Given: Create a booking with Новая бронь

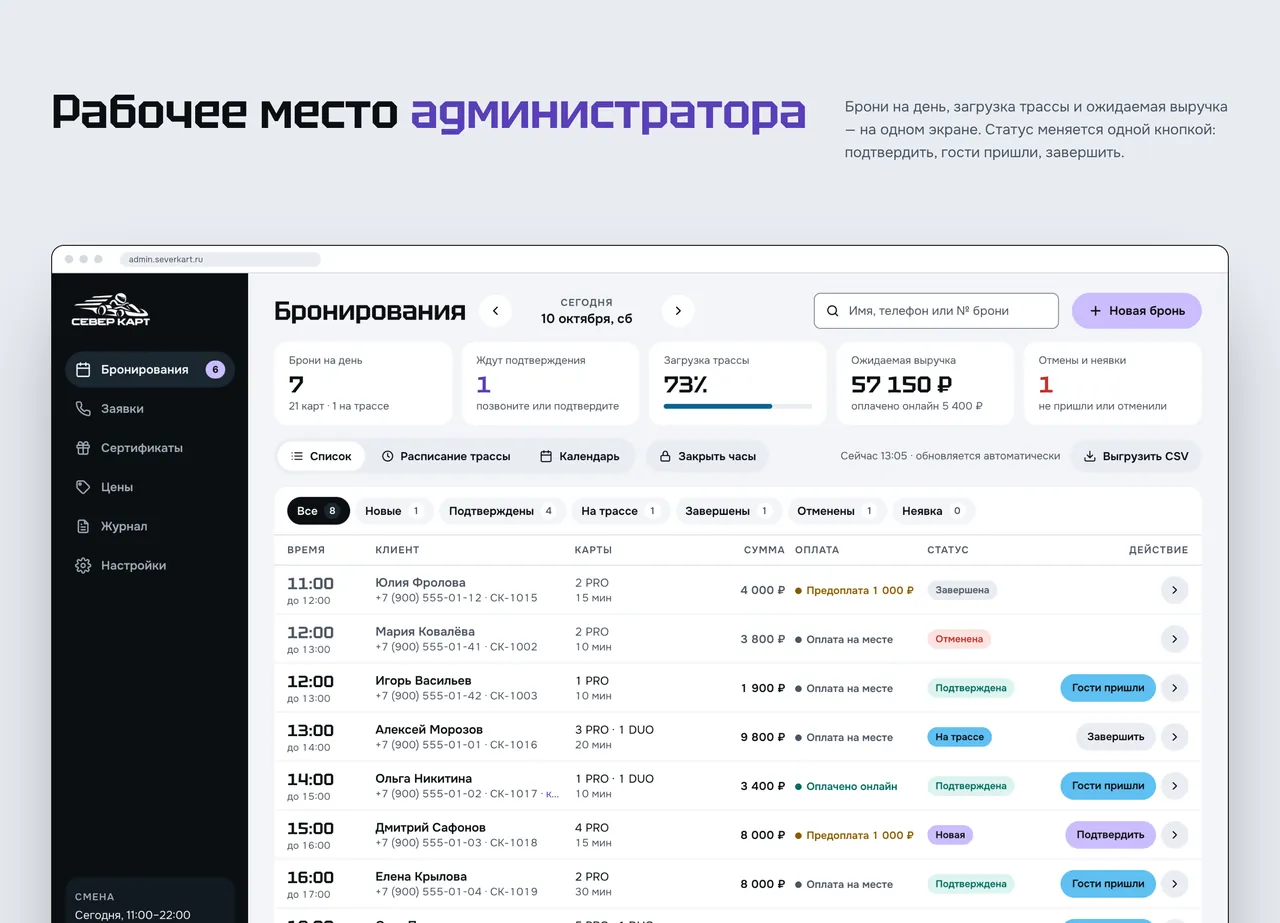Looking at the screenshot, I should coord(1137,311).
